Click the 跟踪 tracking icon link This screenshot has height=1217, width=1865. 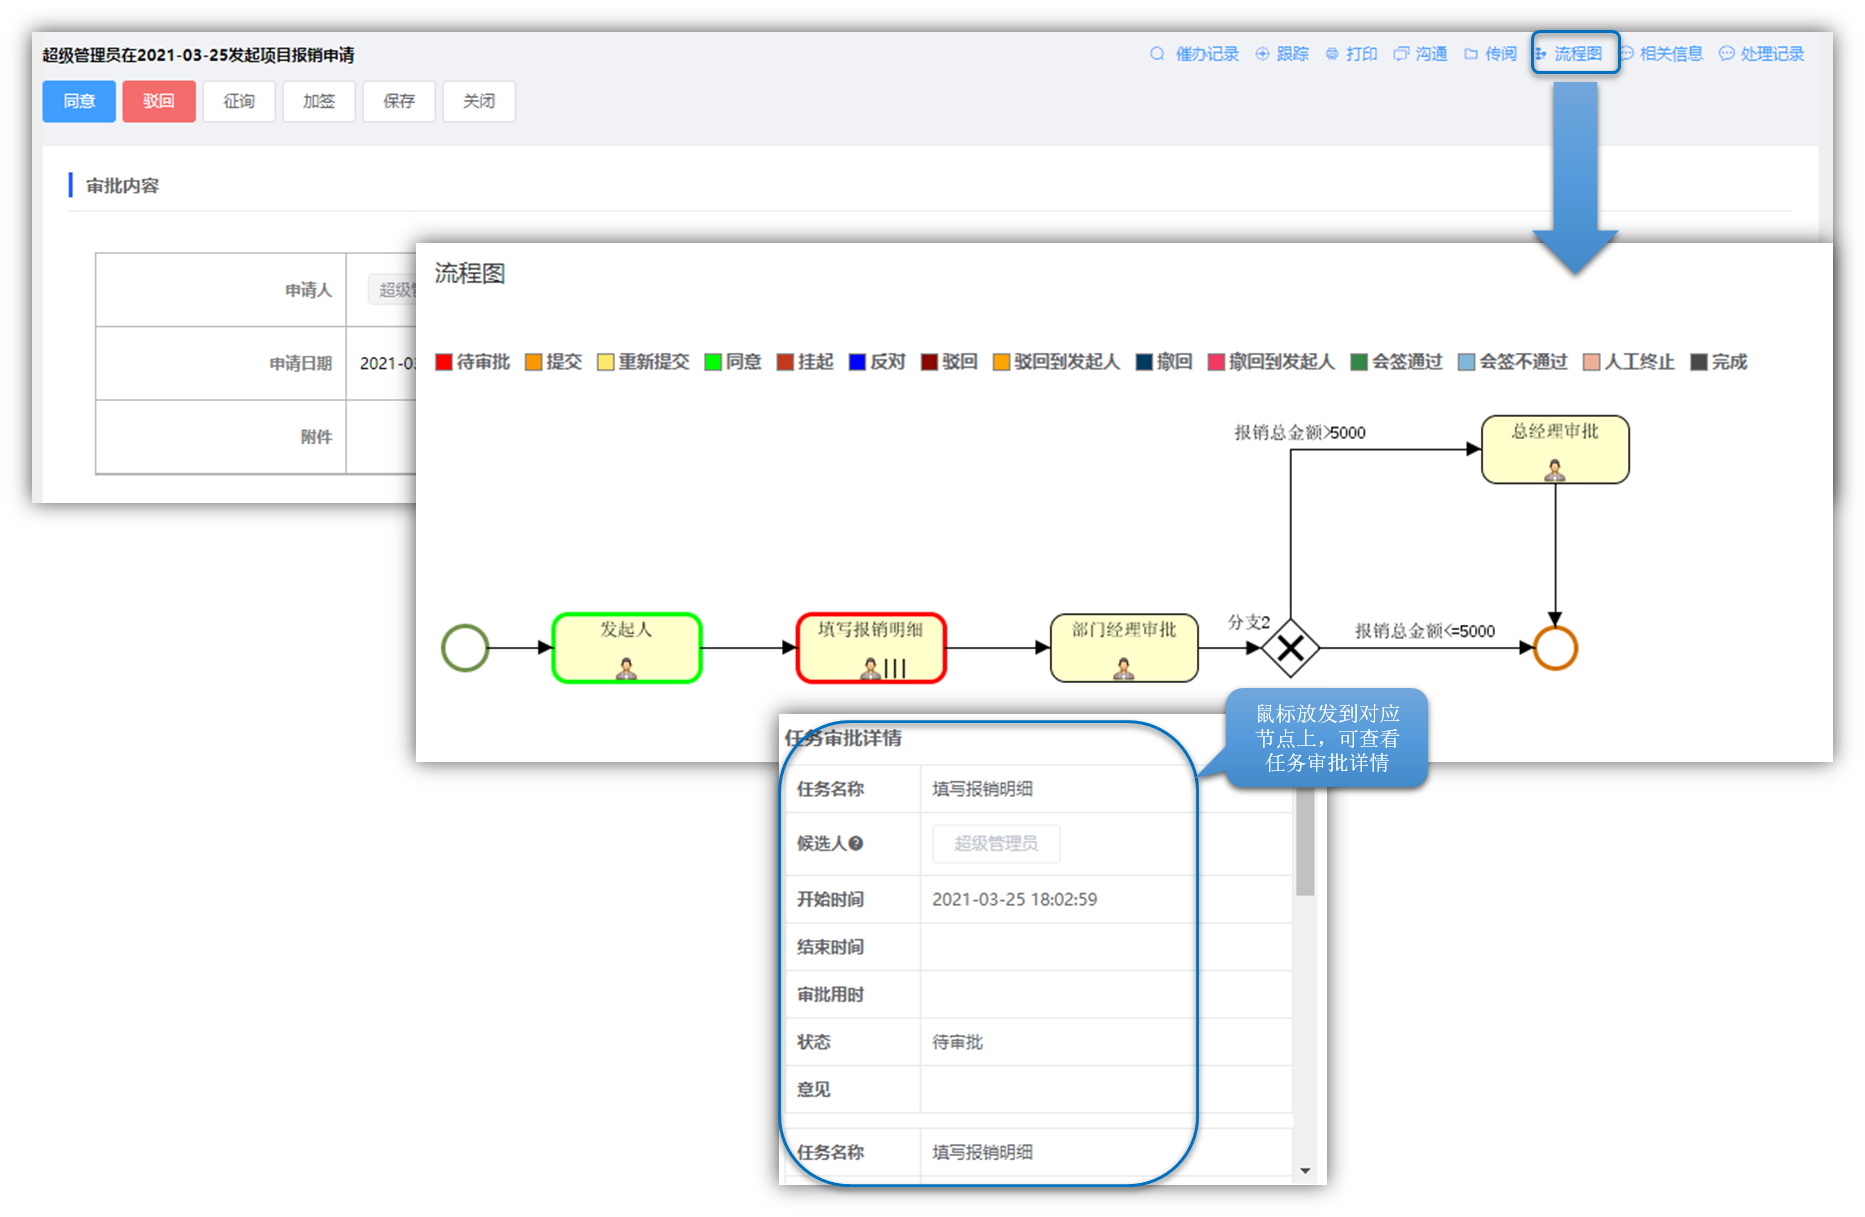(x=1282, y=54)
